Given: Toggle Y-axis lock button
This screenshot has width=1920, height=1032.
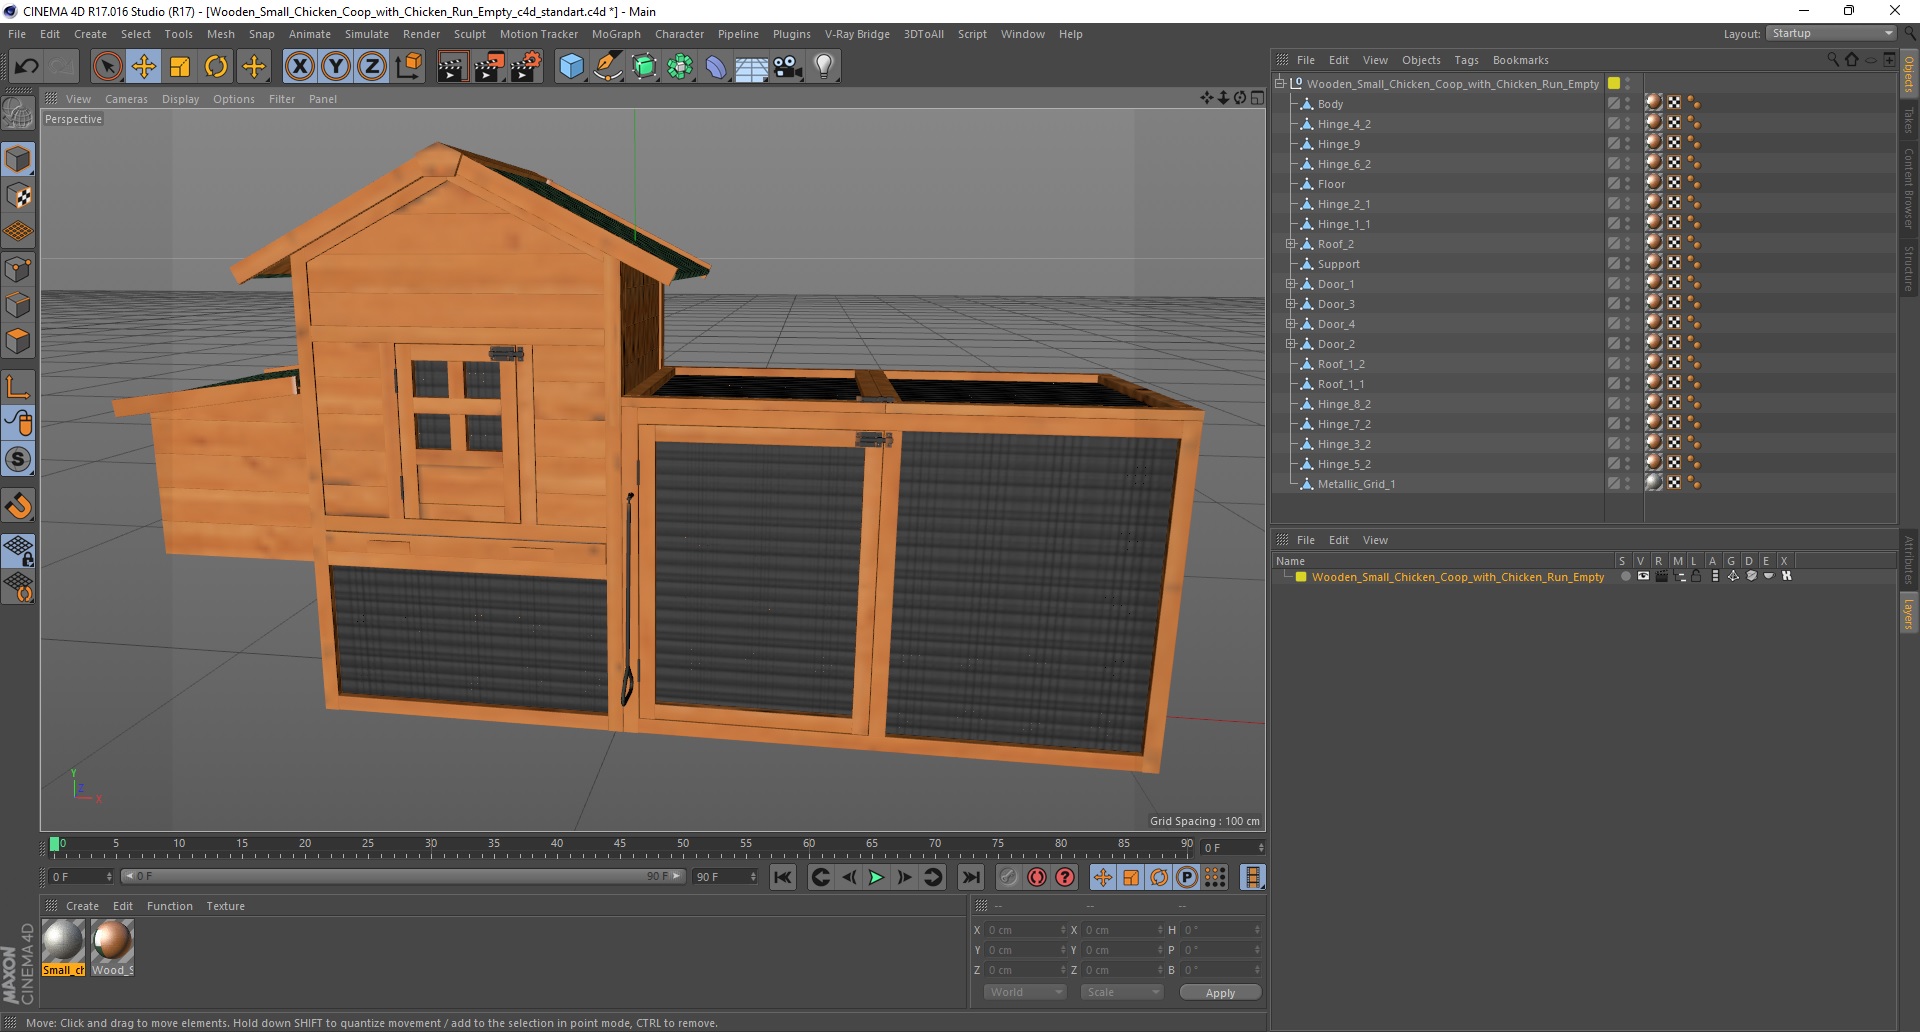Looking at the screenshot, I should pos(336,67).
